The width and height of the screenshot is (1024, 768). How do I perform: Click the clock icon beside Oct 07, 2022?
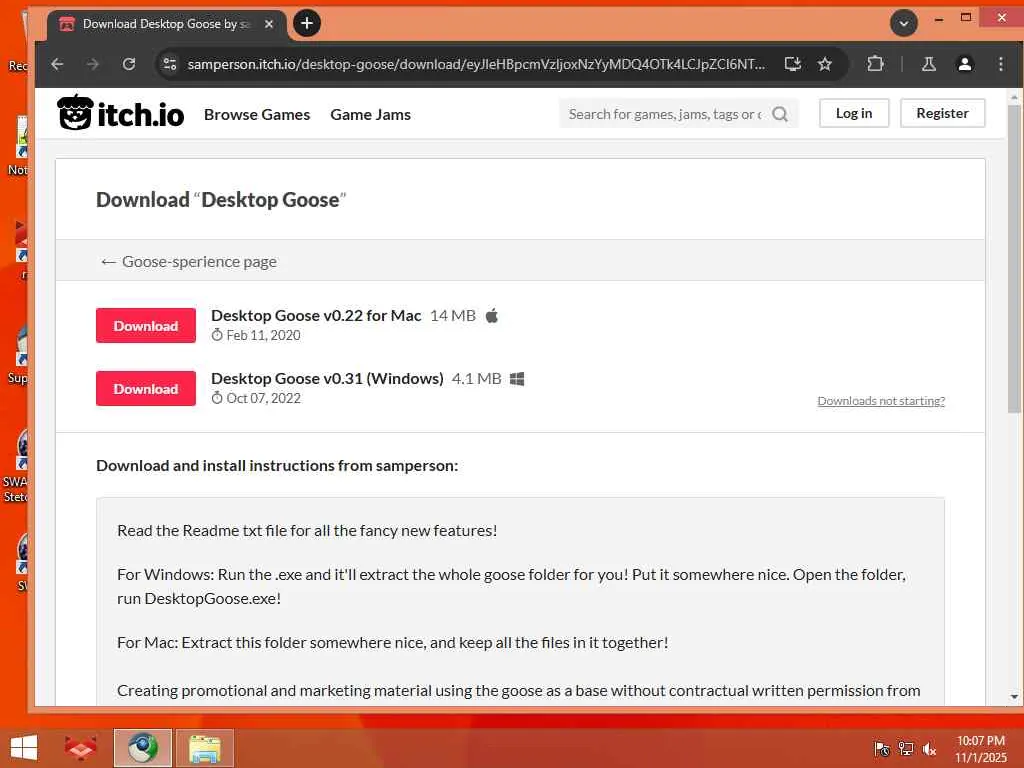[217, 398]
